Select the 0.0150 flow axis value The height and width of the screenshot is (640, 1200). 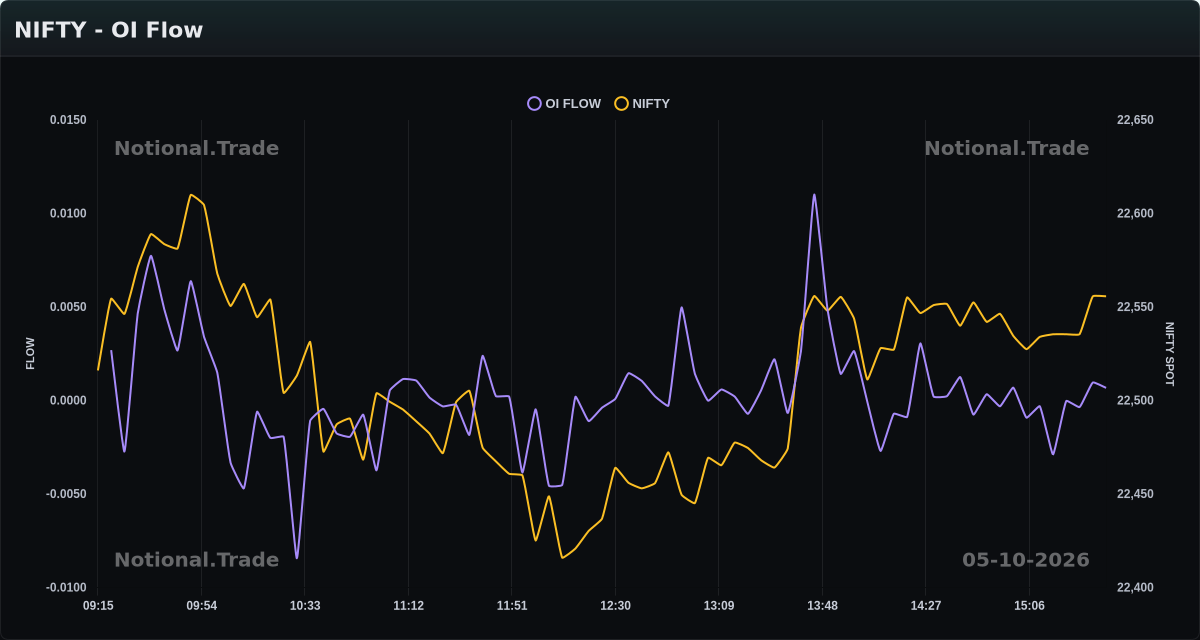coord(68,120)
